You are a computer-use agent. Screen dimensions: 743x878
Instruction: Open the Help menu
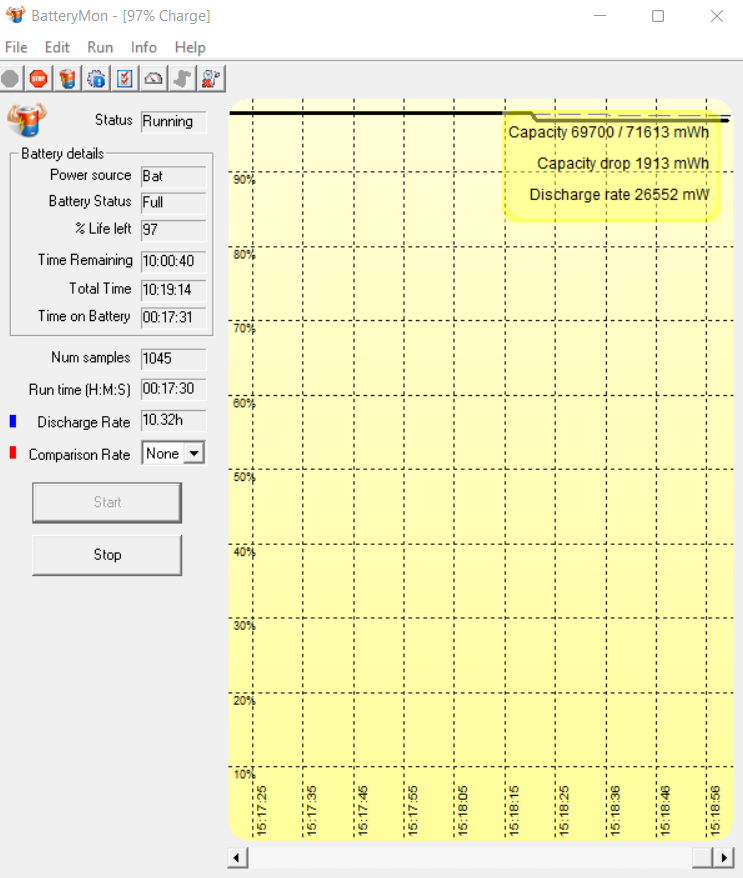[x=190, y=48]
